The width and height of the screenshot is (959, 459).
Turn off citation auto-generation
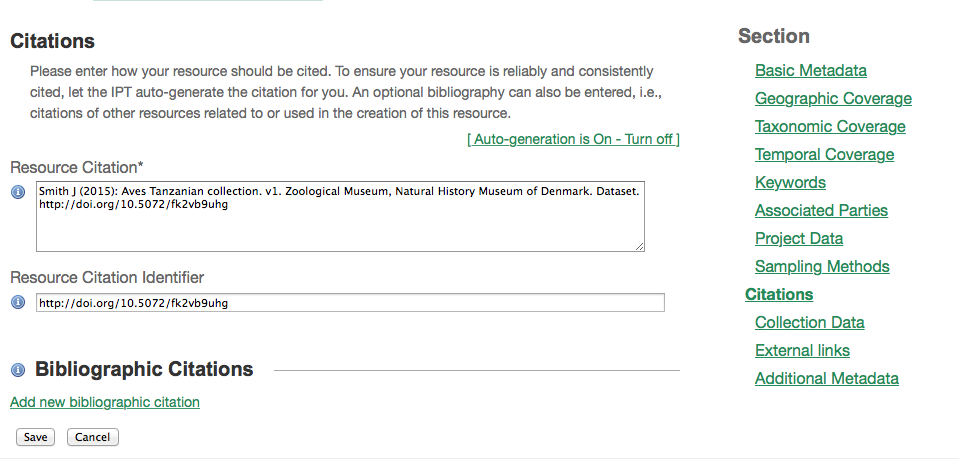(x=573, y=139)
